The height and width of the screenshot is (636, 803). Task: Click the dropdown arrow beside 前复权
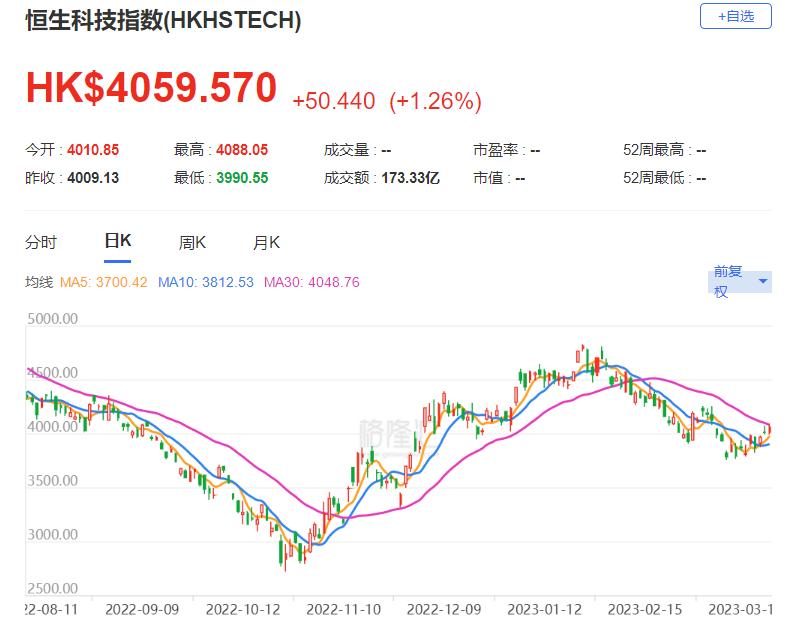tap(763, 282)
